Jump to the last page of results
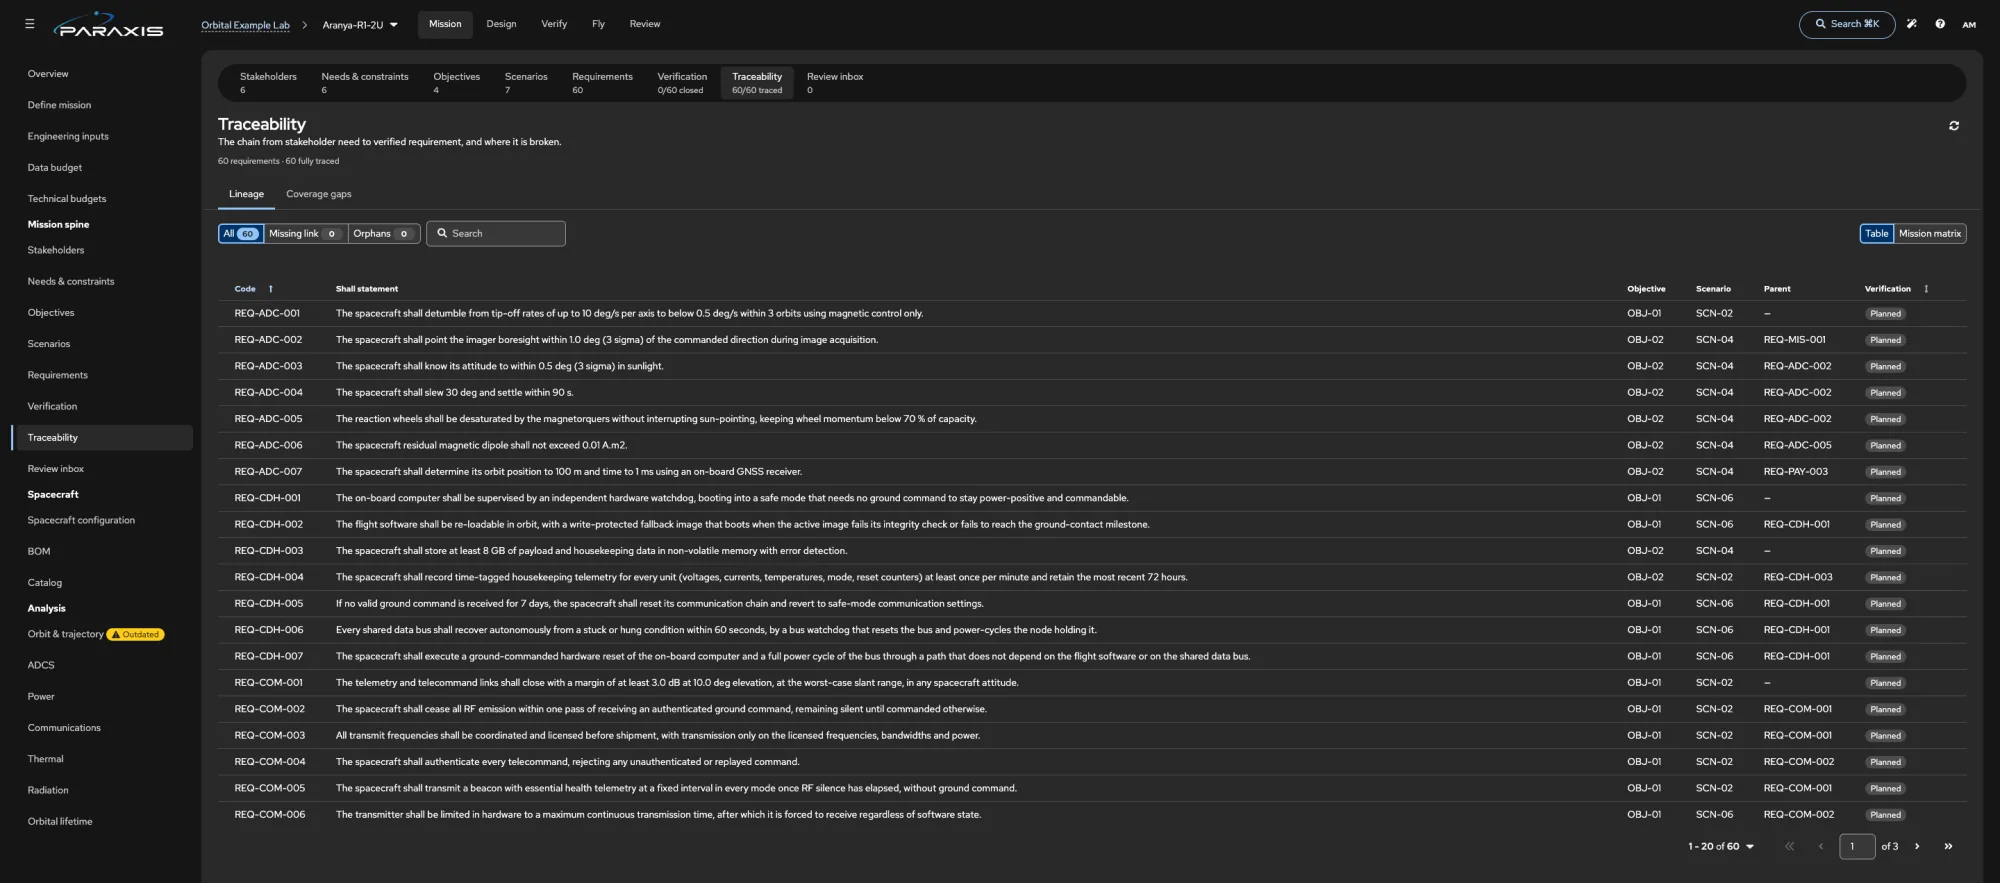The height and width of the screenshot is (883, 2000). tap(1948, 846)
